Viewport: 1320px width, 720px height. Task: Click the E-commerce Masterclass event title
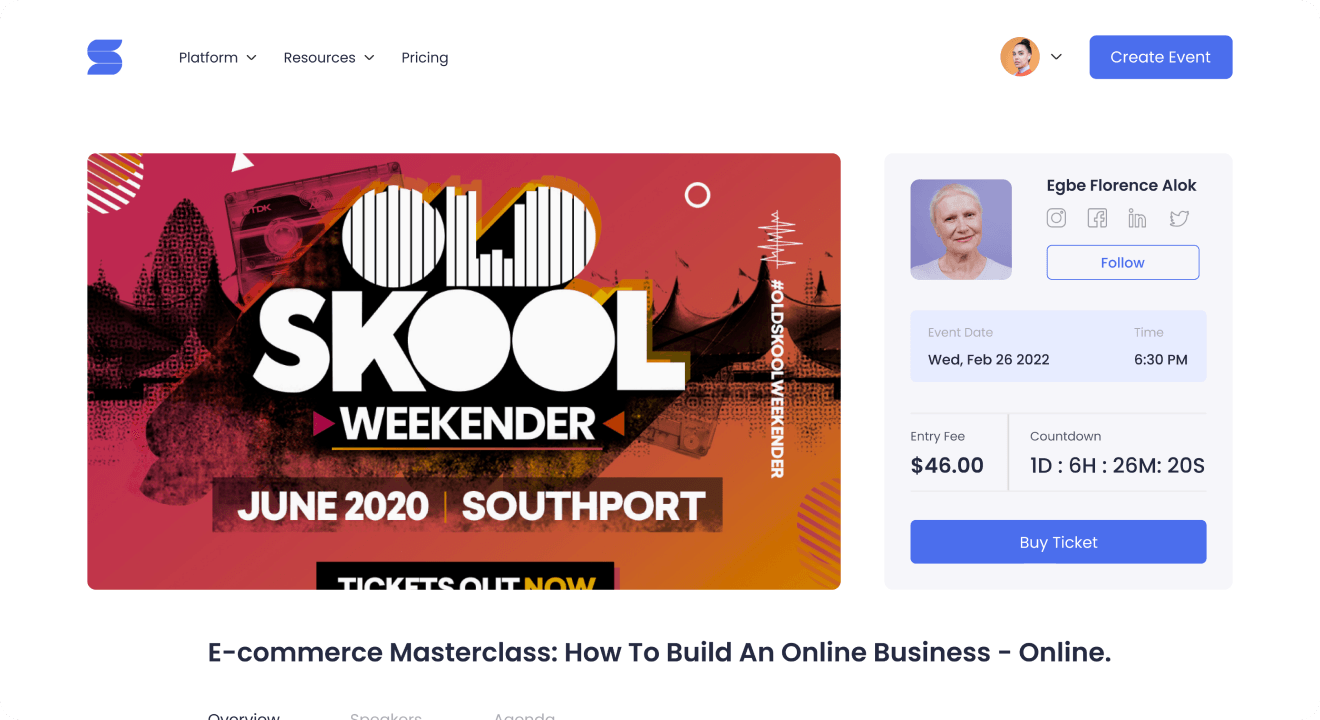tap(660, 652)
